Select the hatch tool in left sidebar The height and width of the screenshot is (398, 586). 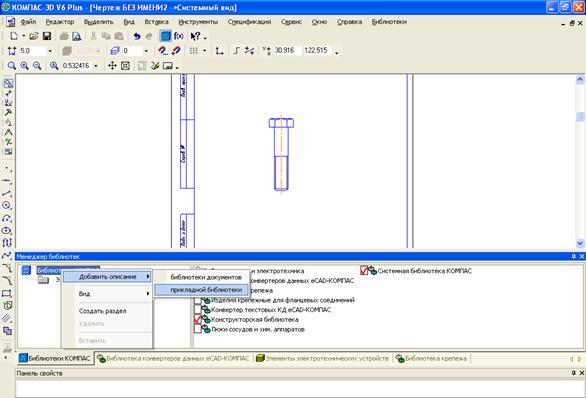tap(7, 318)
